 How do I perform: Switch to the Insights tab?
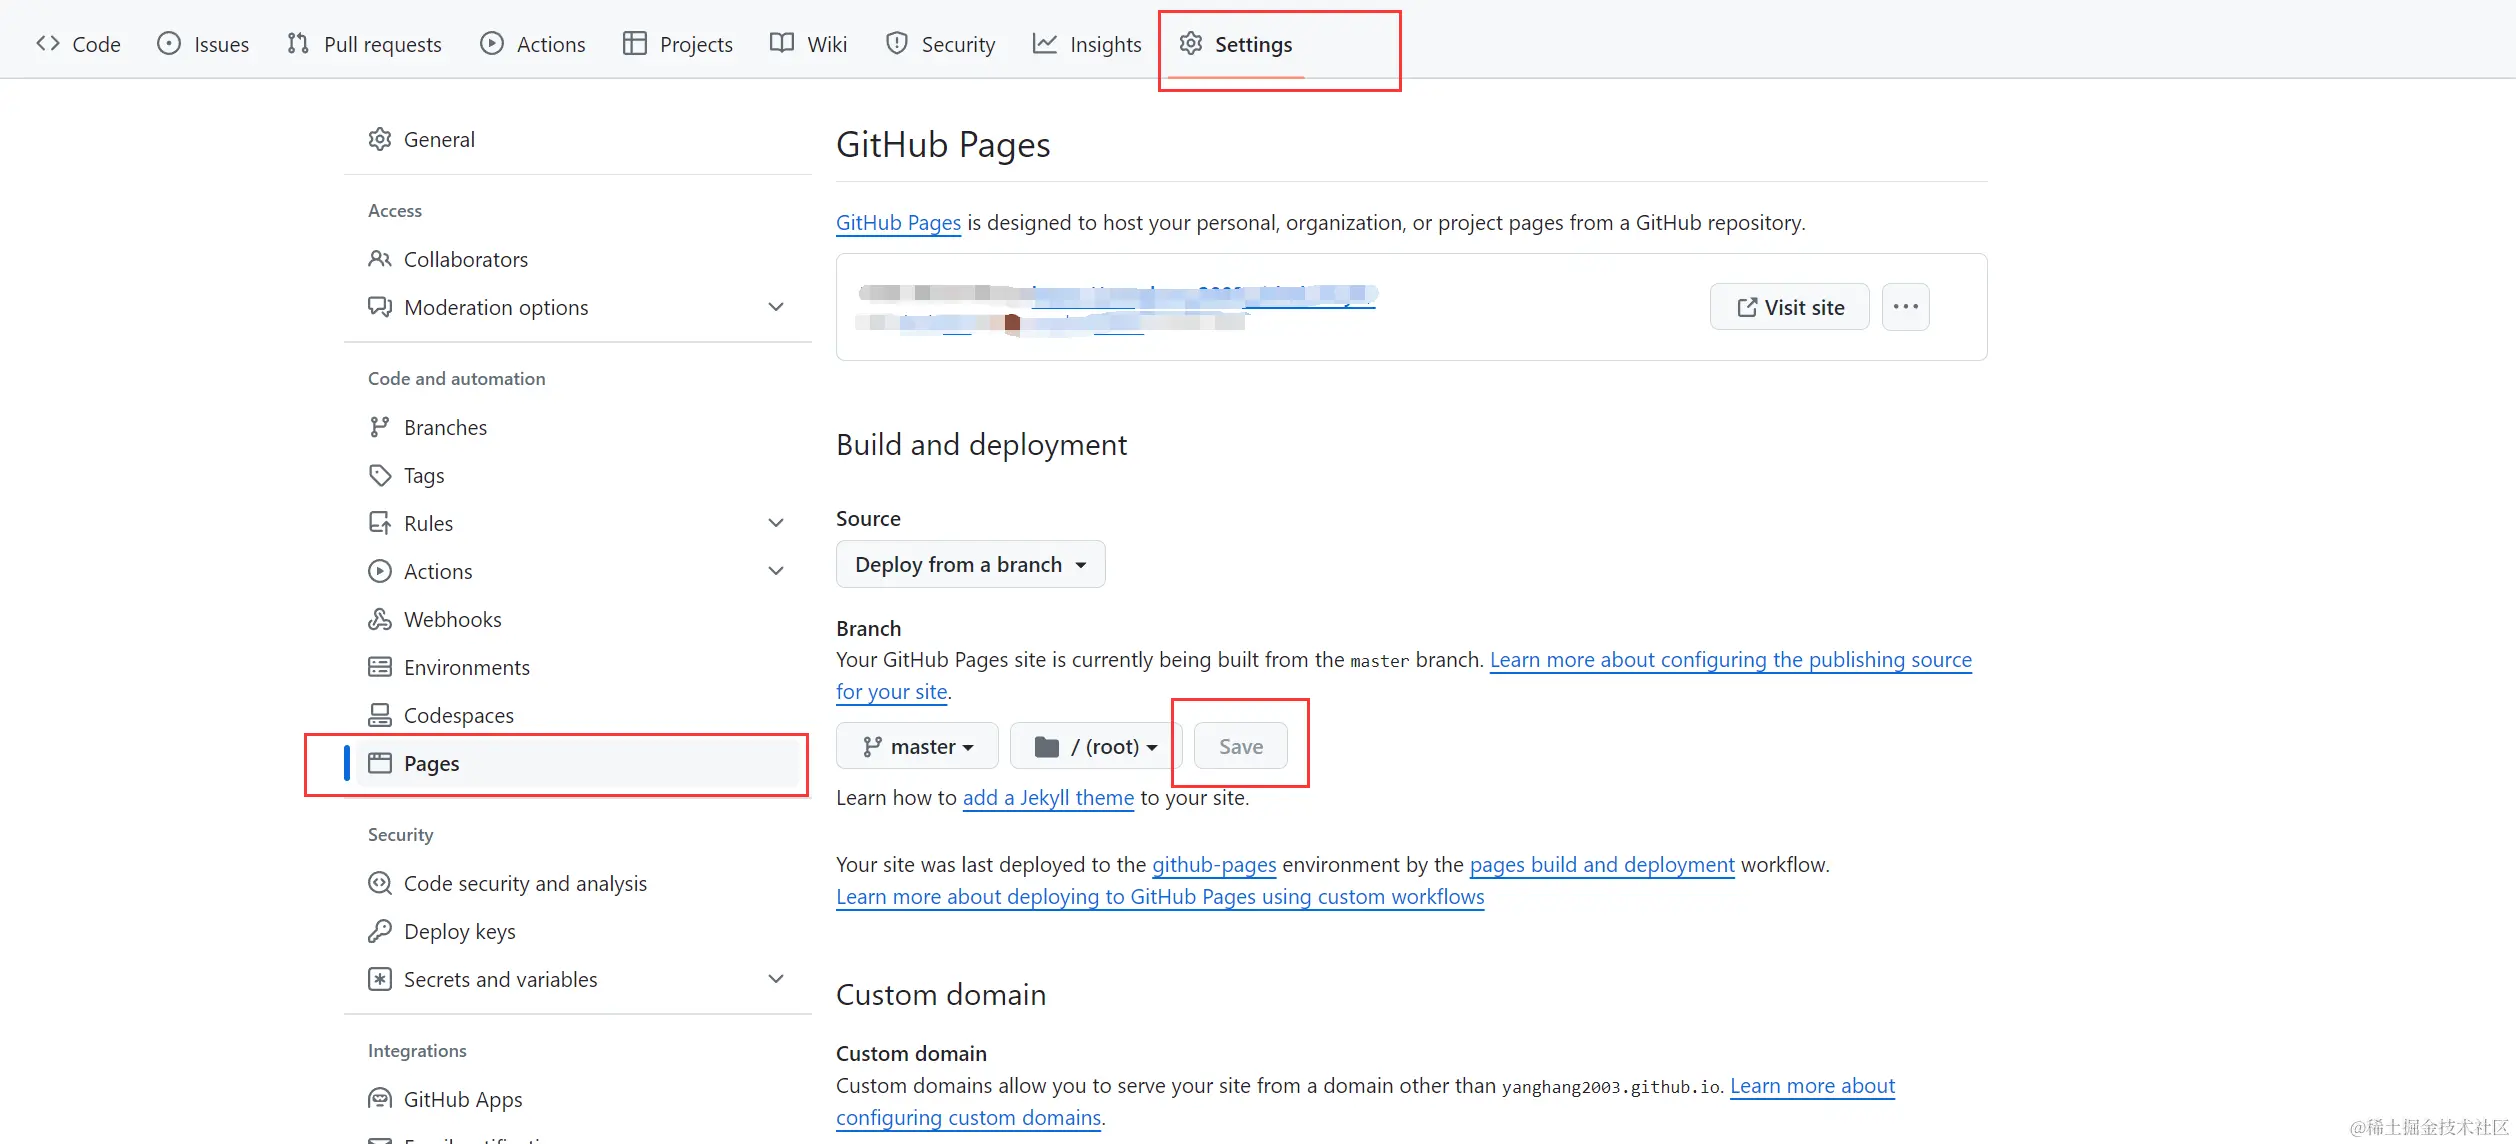pyautogui.click(x=1087, y=45)
